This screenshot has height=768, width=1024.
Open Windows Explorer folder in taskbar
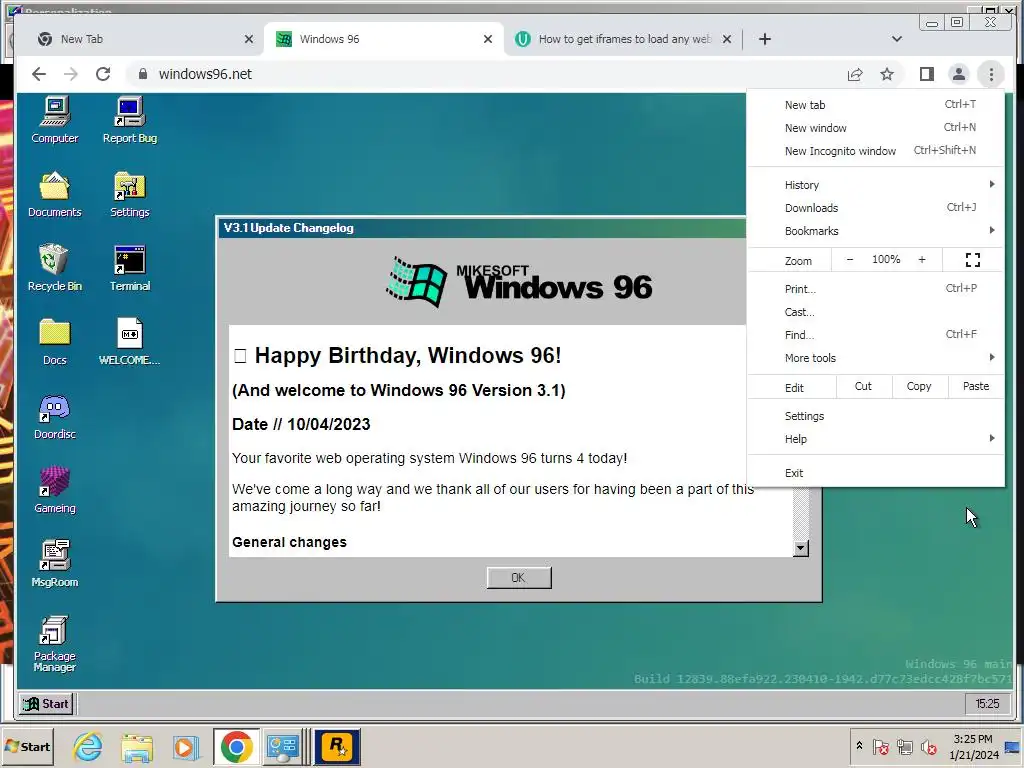[x=137, y=746]
